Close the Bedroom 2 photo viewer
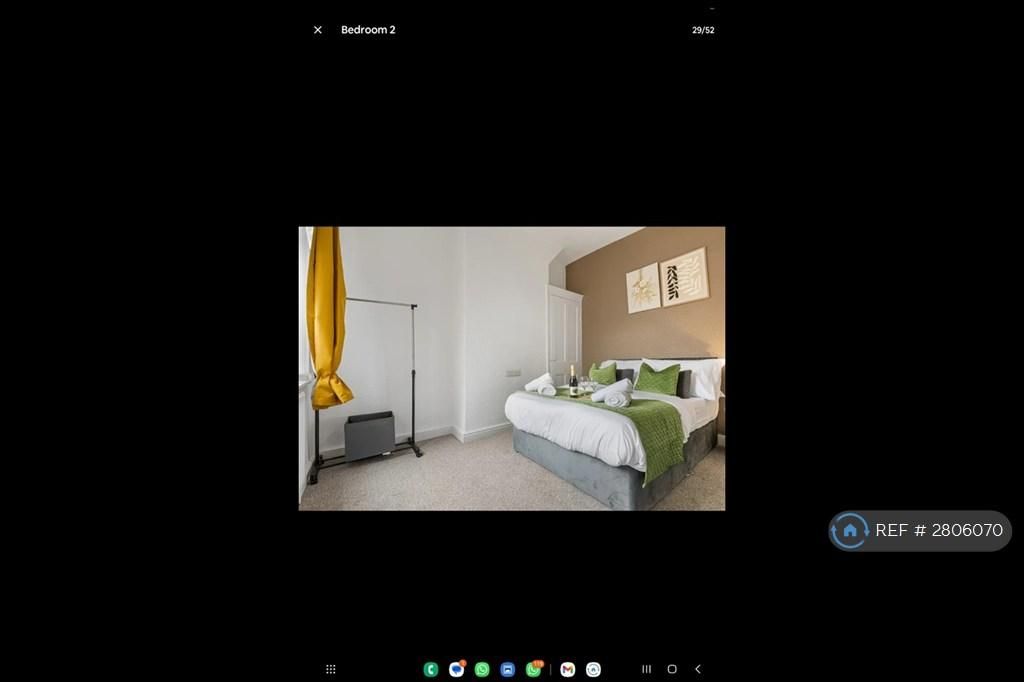Viewport: 1024px width, 682px height. (x=318, y=30)
